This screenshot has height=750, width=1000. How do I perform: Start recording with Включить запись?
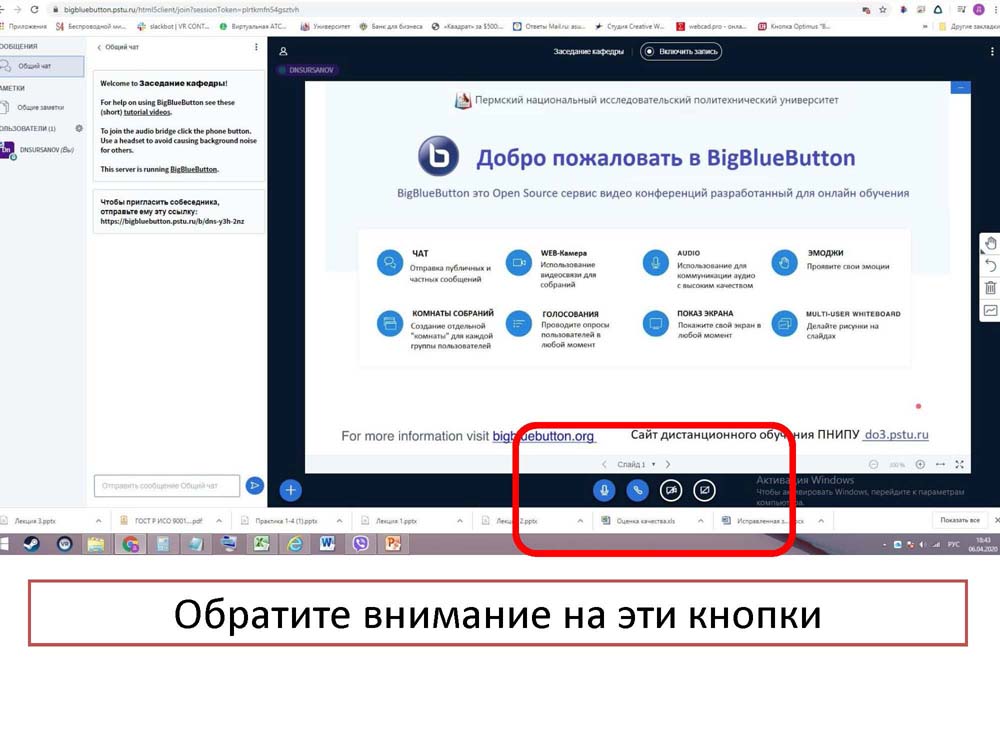point(681,52)
